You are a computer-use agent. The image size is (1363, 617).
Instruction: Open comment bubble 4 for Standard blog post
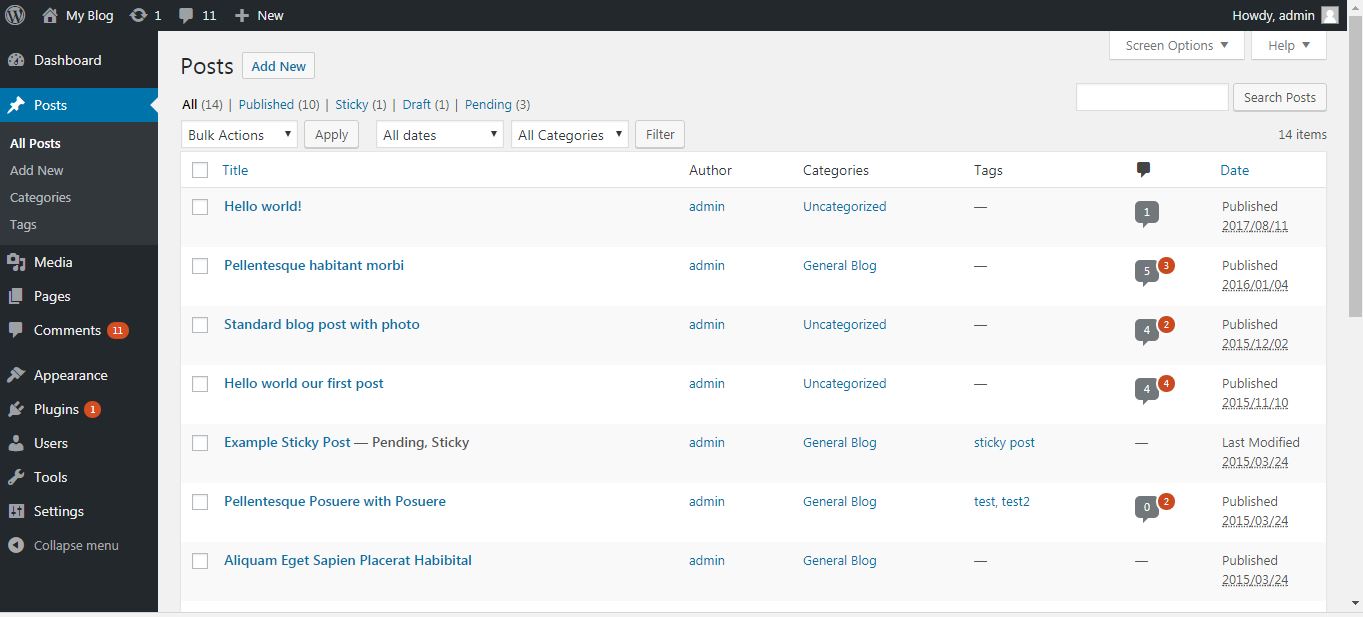1147,331
